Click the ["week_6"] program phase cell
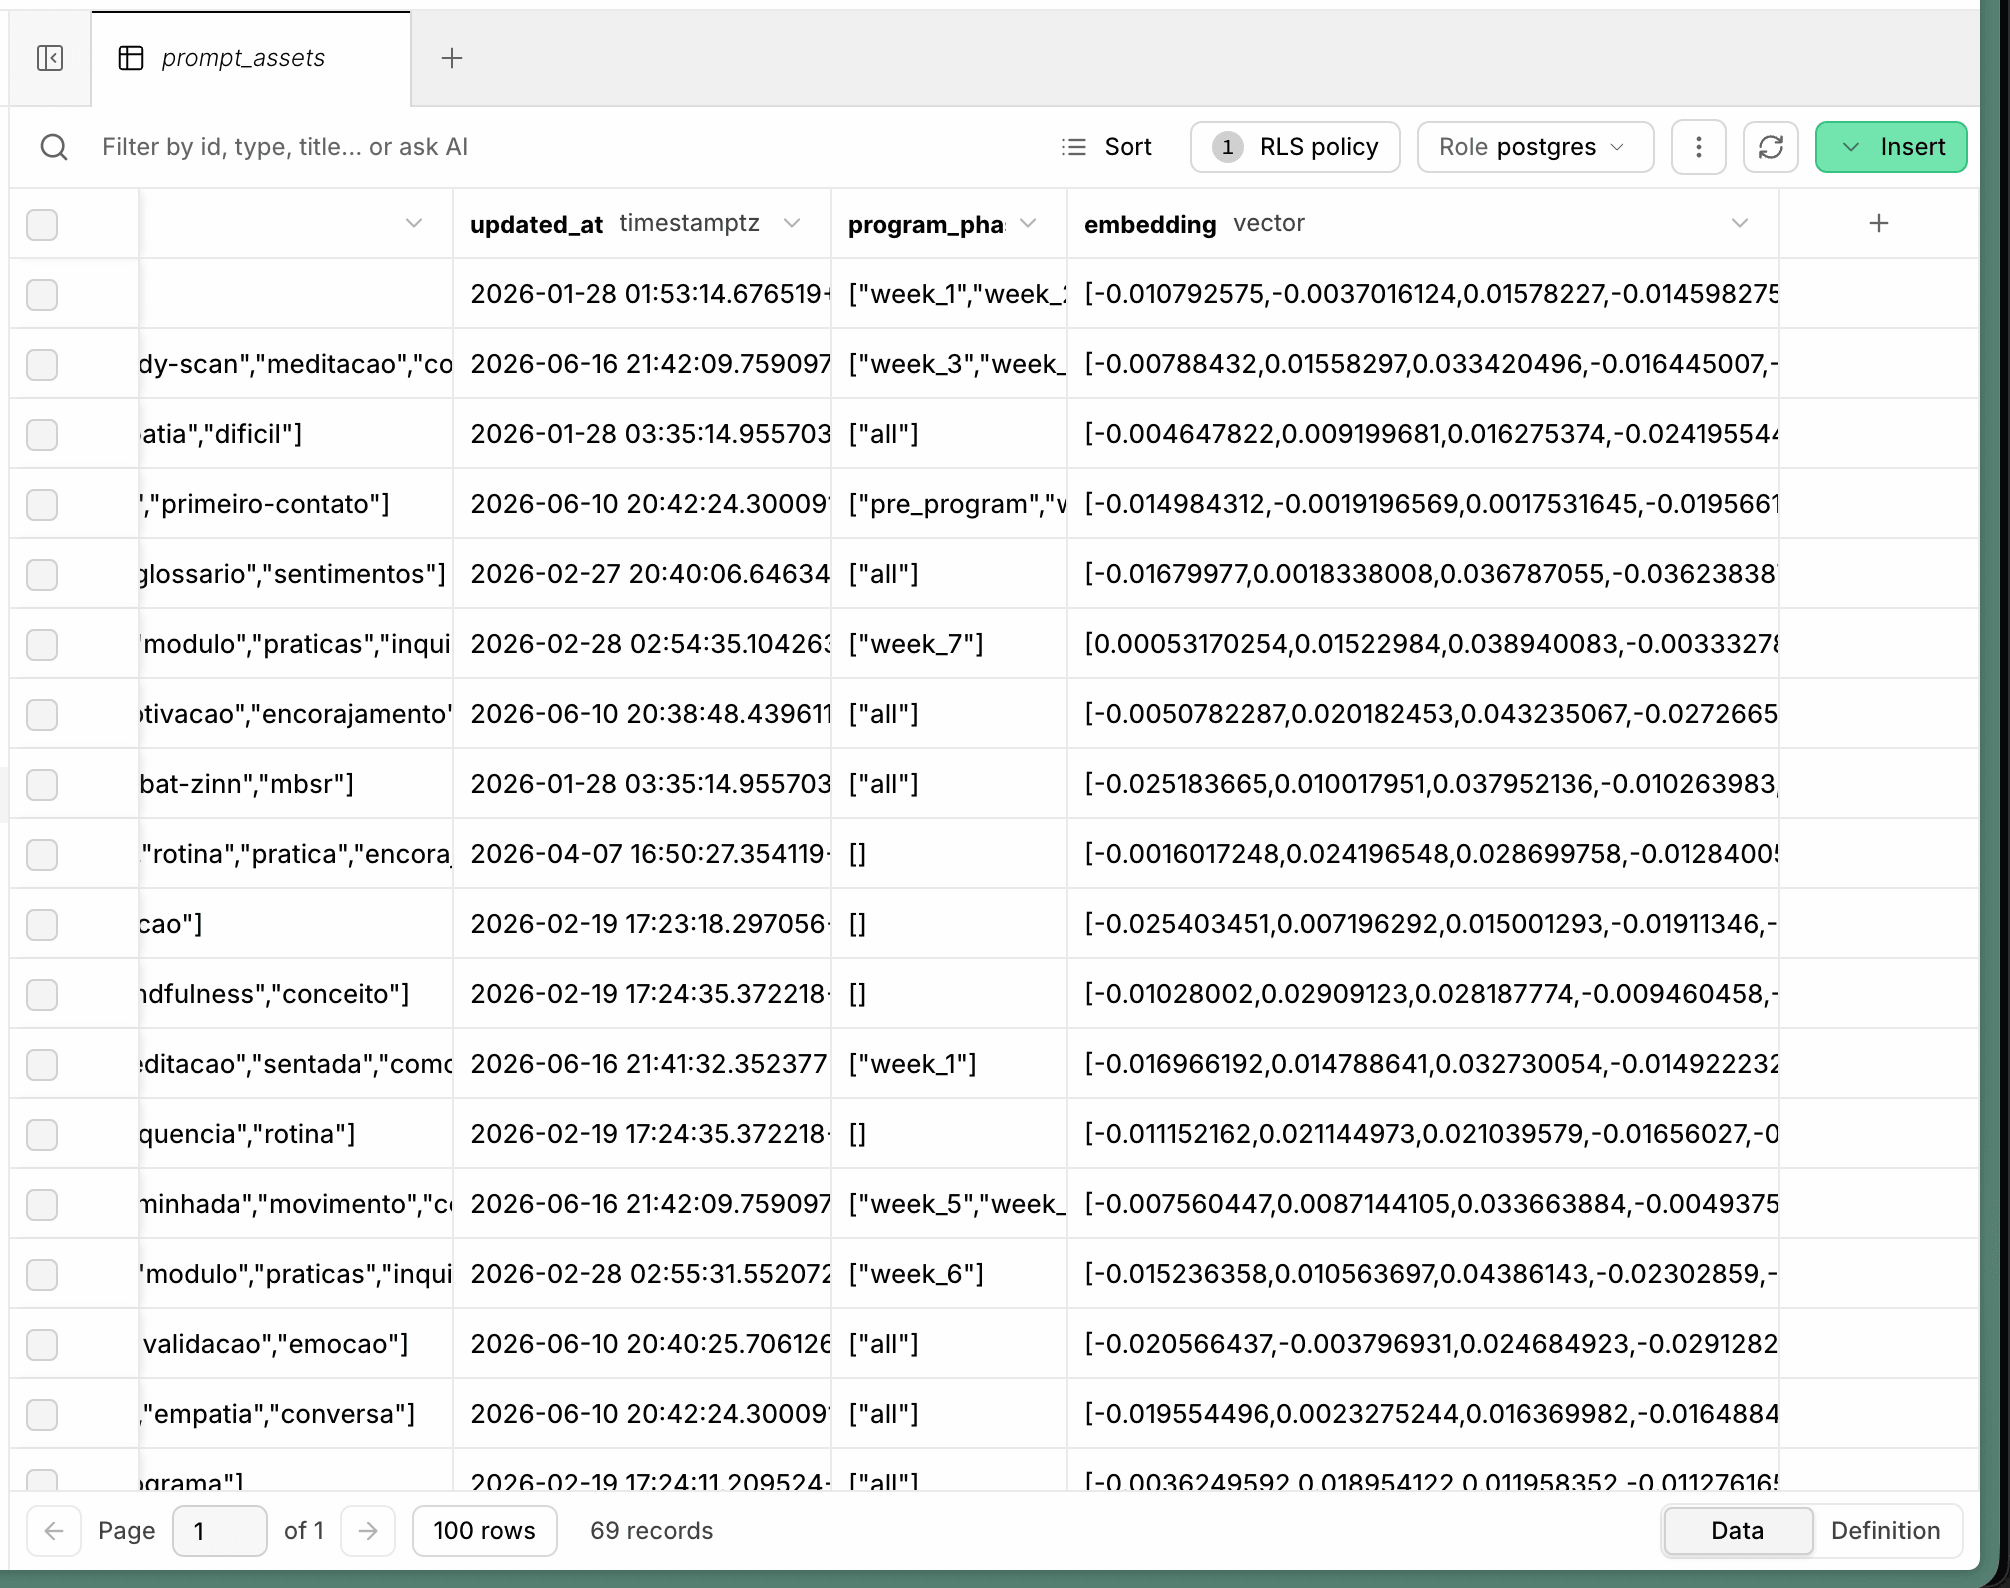2010x1588 pixels. 949,1274
